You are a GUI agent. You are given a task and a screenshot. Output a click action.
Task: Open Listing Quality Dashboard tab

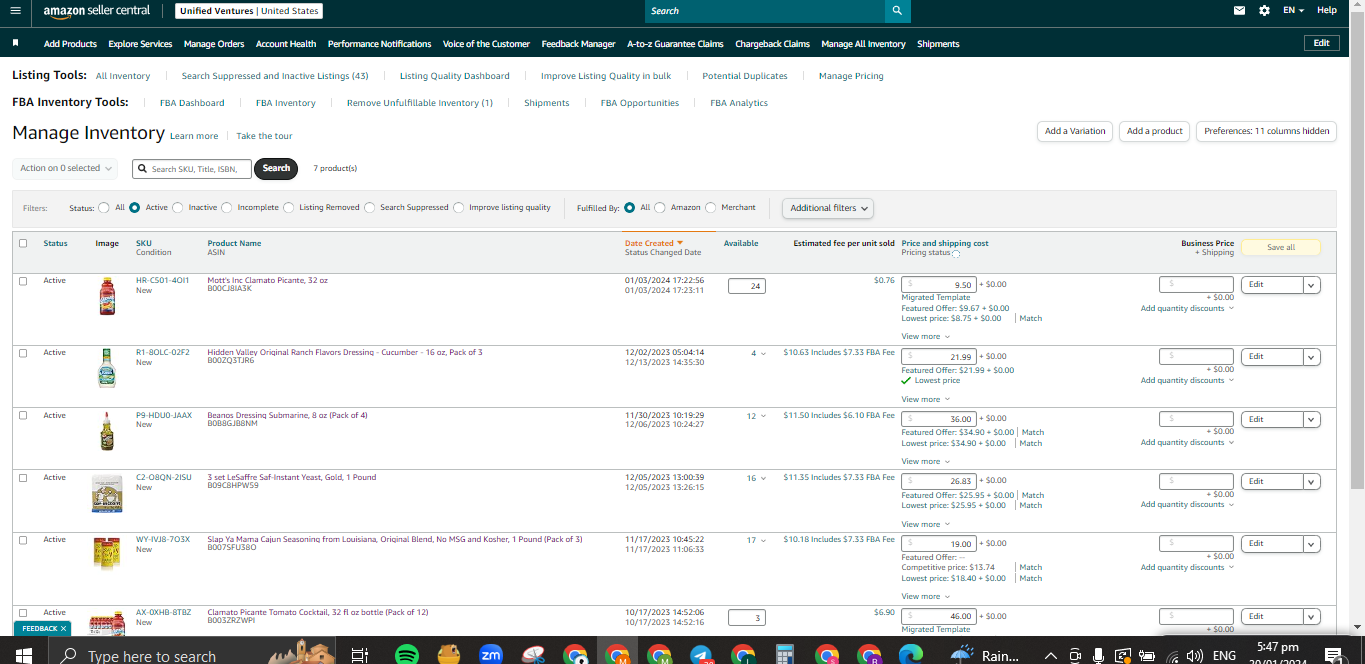[x=455, y=76]
